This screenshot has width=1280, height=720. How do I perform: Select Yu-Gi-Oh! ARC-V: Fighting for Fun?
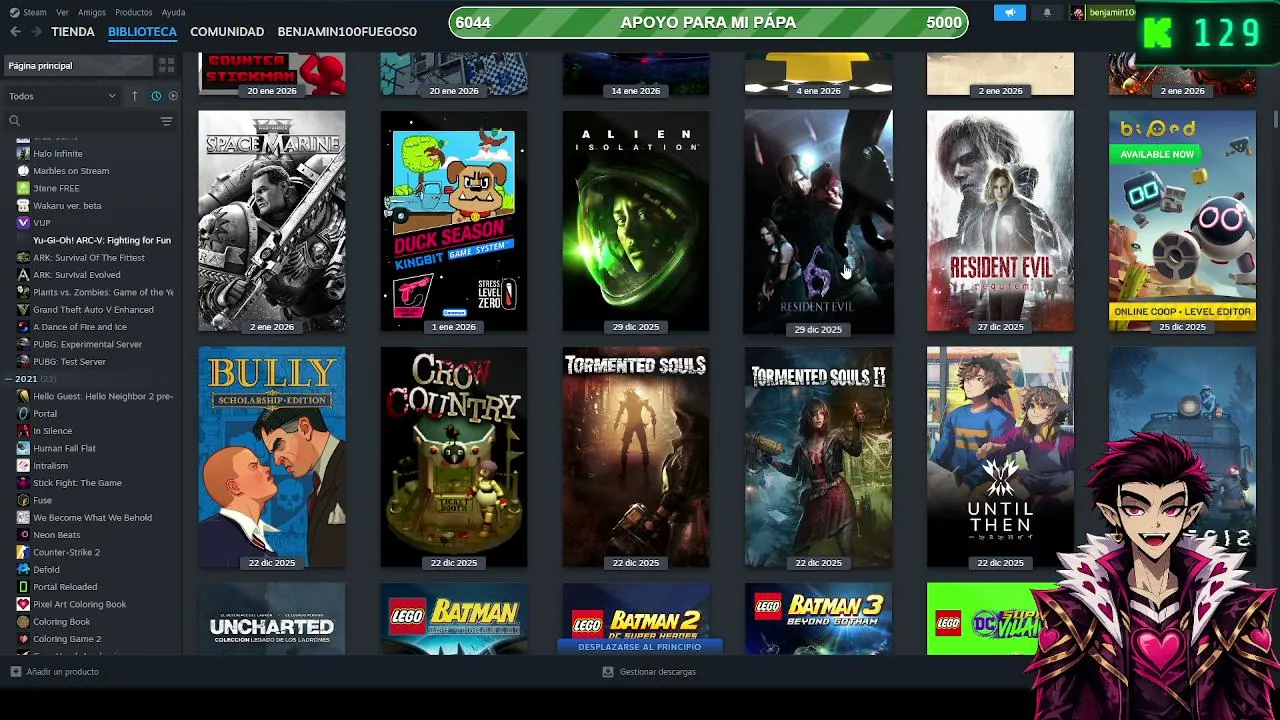(102, 240)
